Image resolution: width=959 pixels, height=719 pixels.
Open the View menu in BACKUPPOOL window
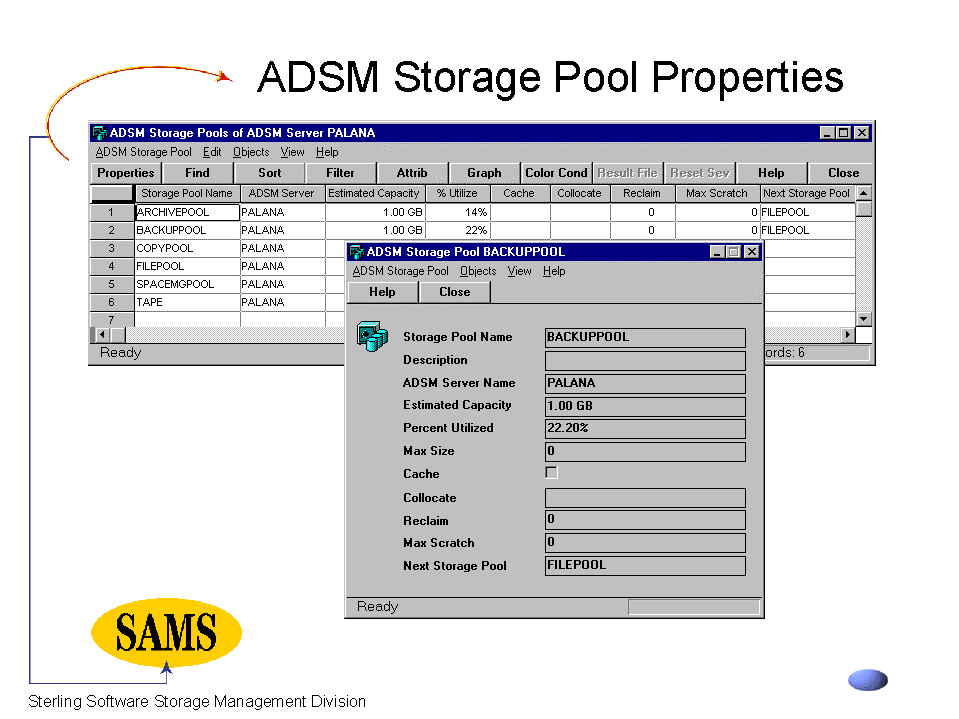519,271
